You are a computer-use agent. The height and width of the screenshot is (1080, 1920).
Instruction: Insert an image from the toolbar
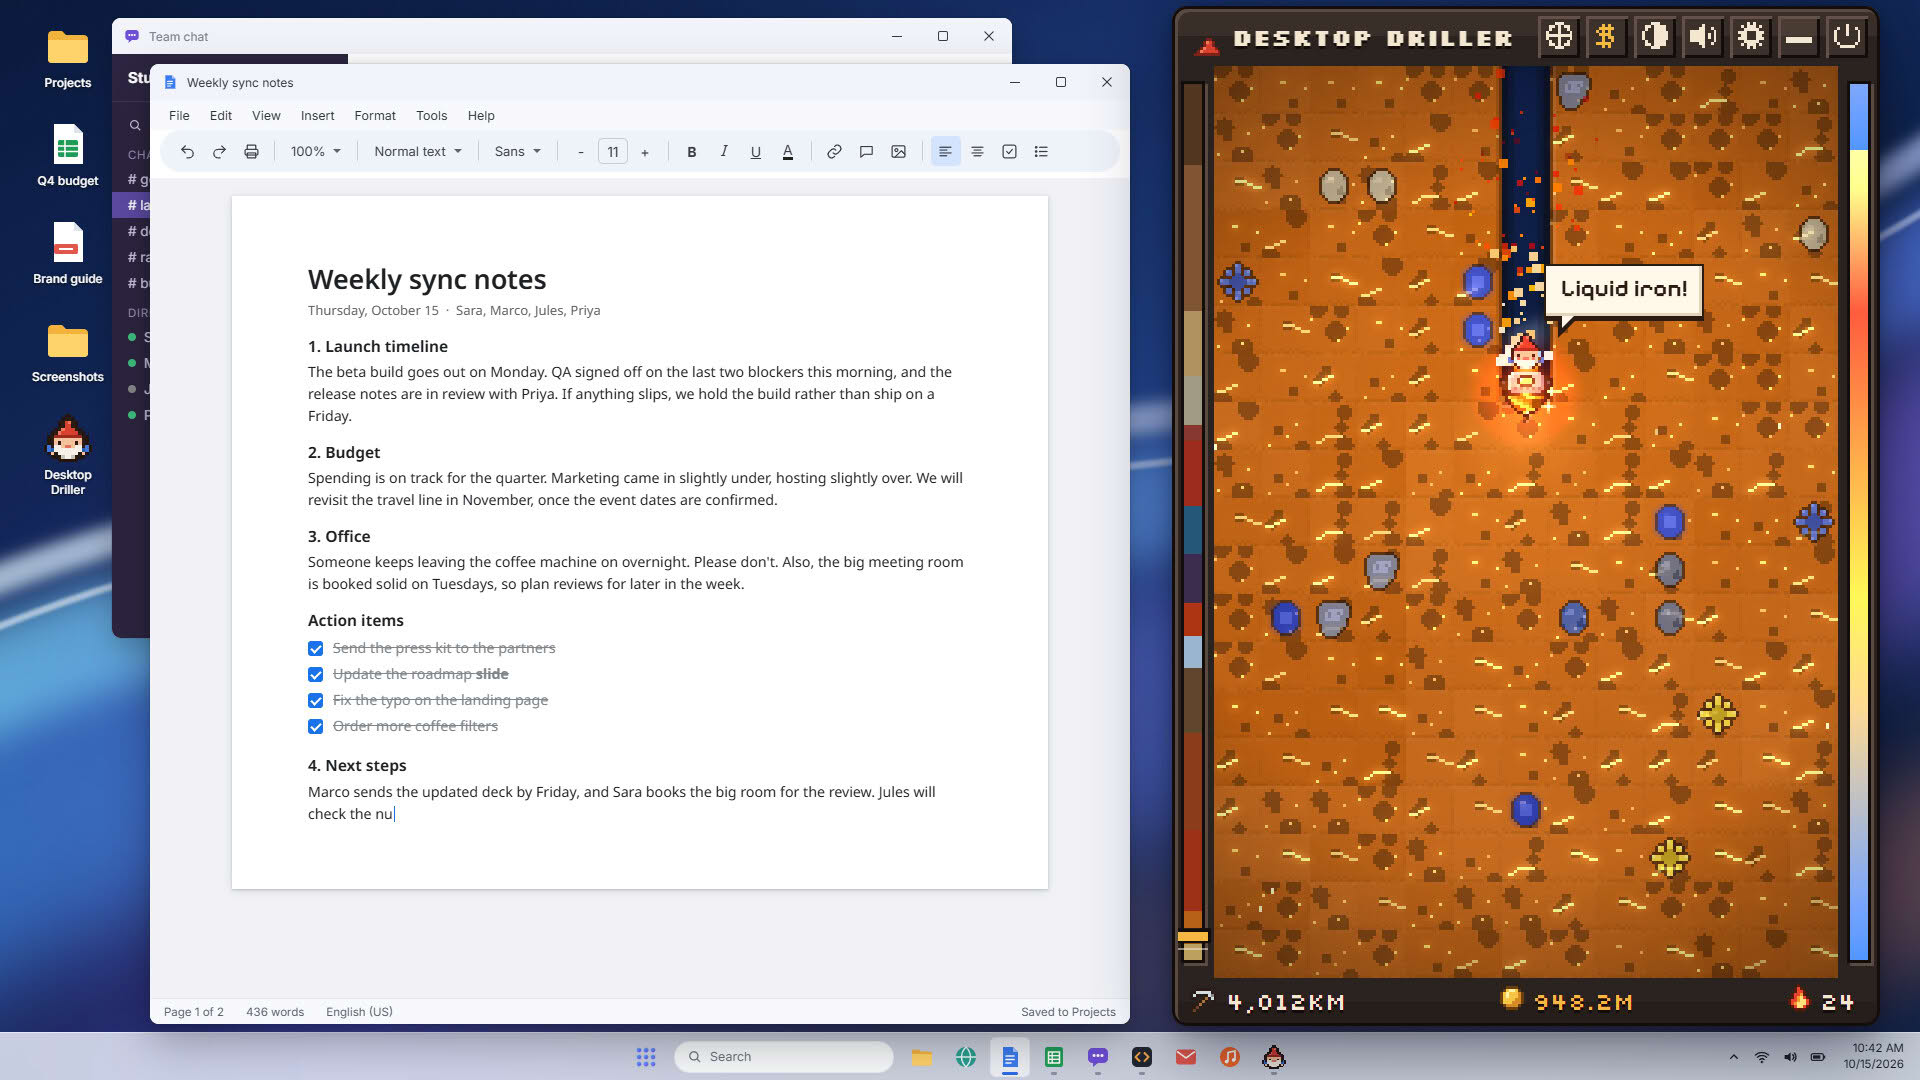click(x=898, y=152)
